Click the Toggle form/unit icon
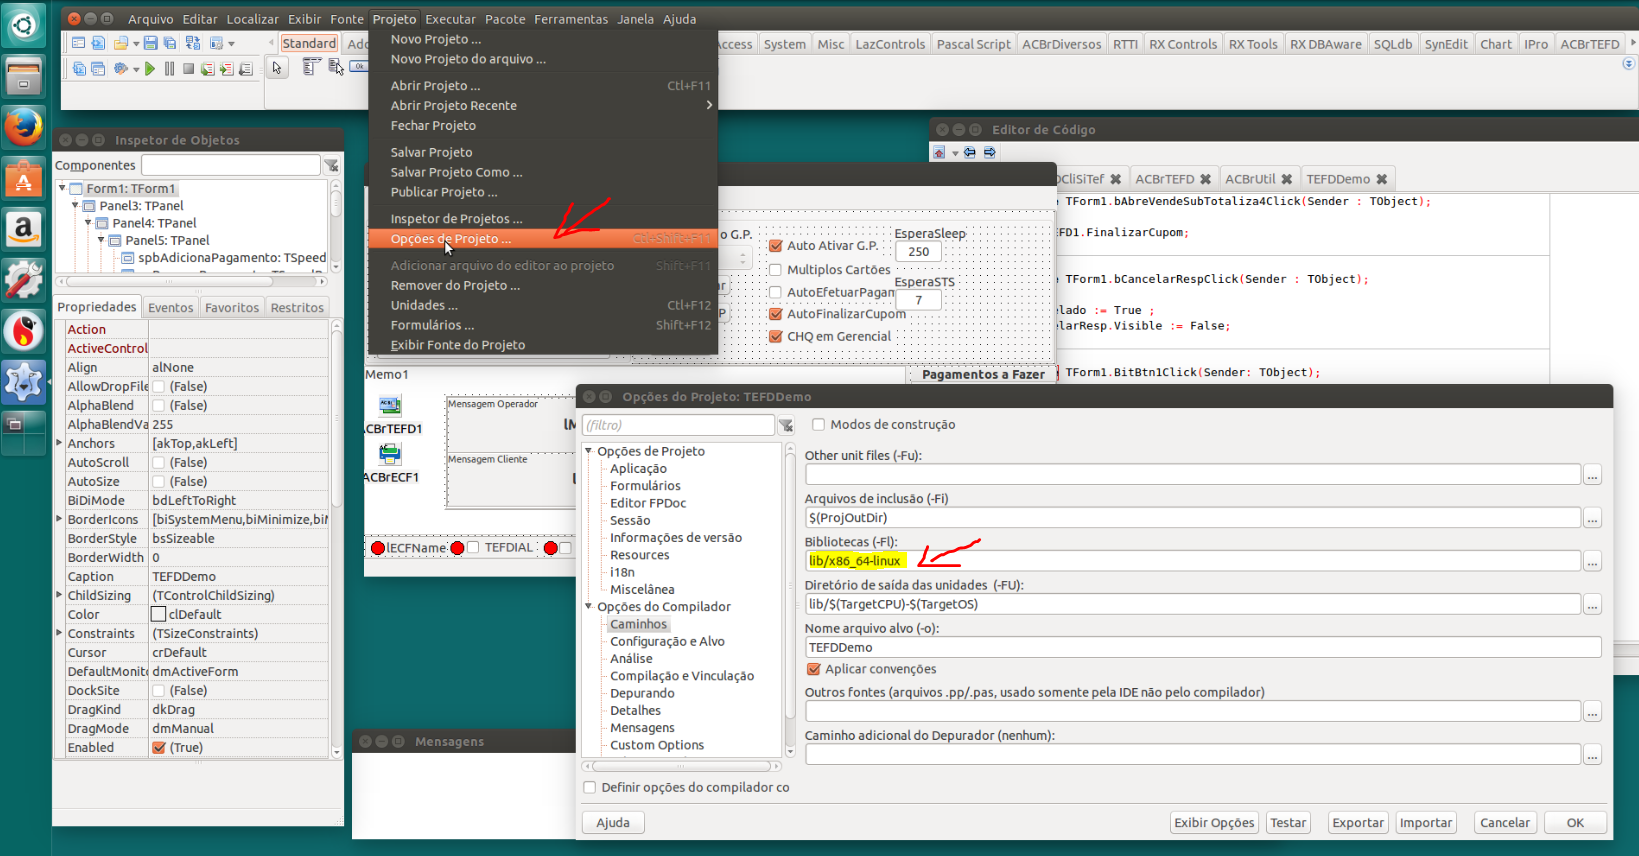This screenshot has height=856, width=1639. (193, 43)
